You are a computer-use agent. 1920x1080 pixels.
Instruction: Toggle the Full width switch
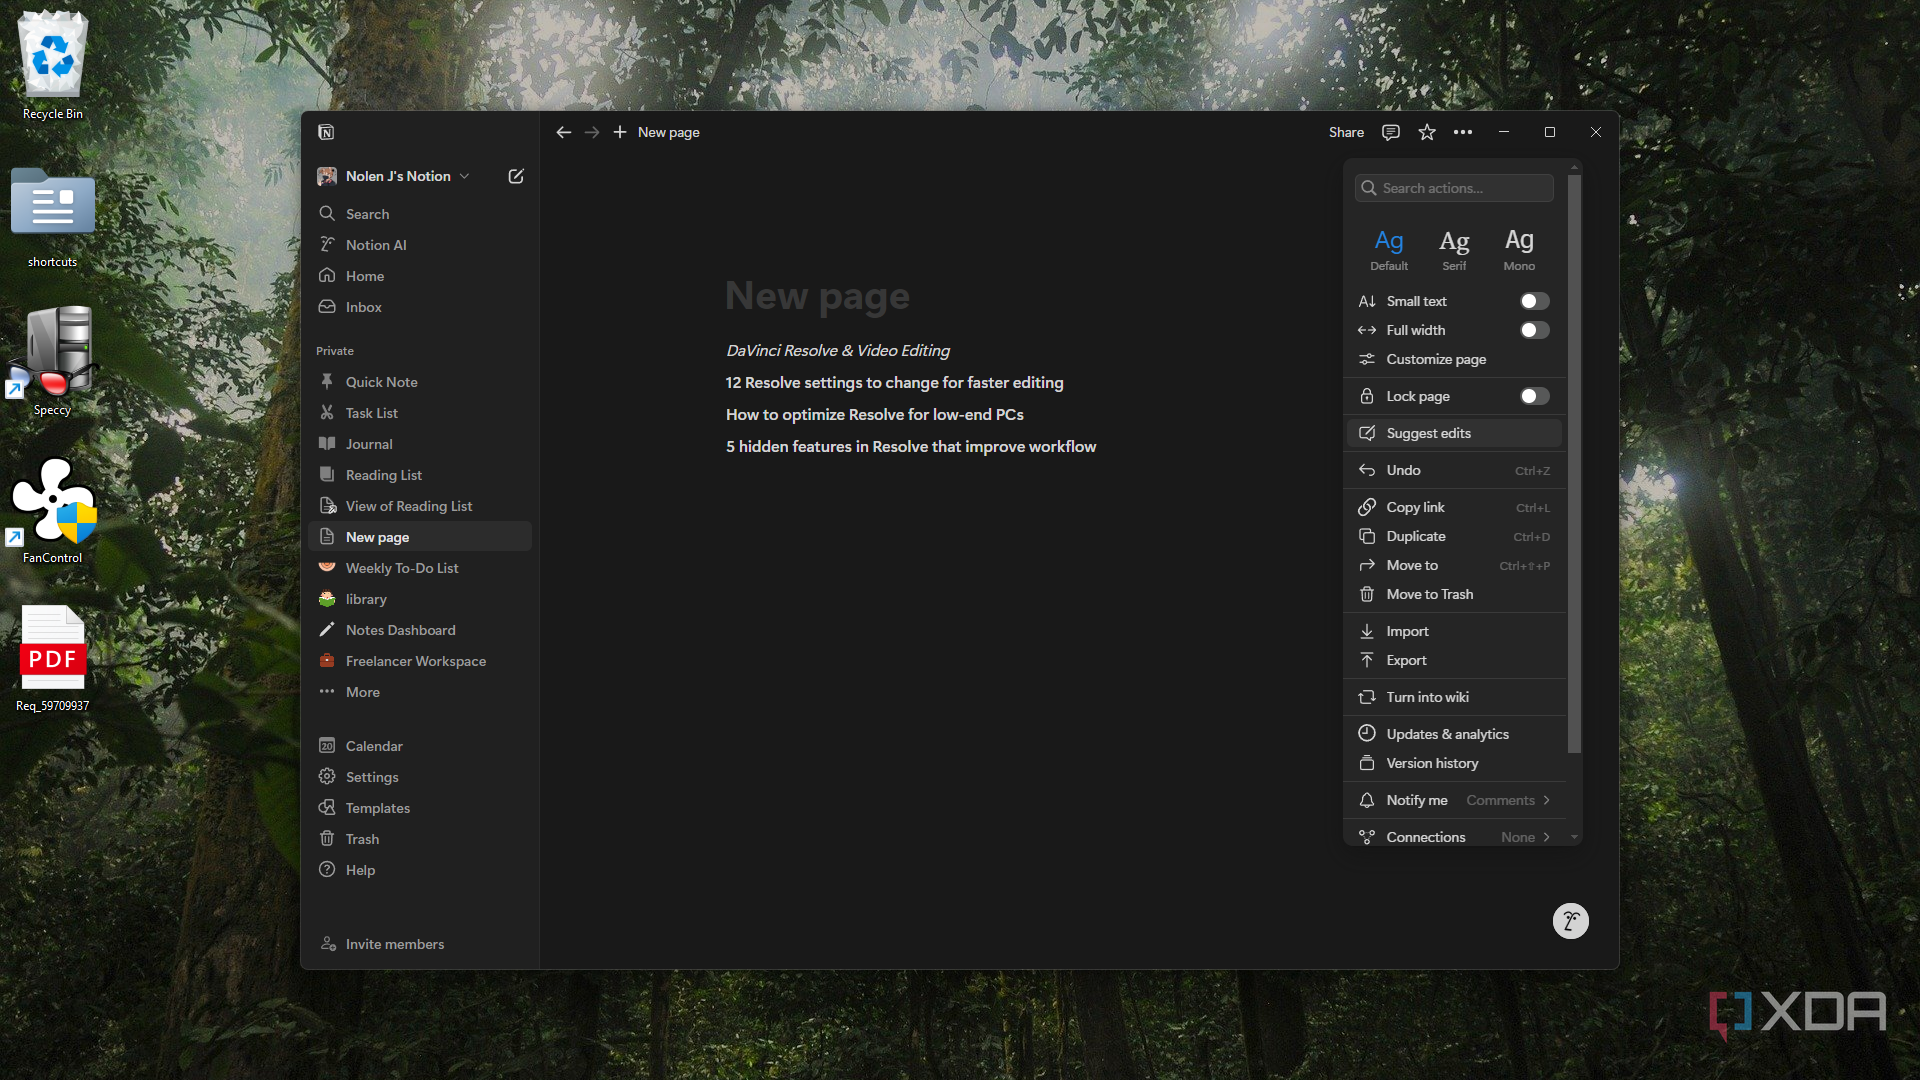pyautogui.click(x=1535, y=330)
